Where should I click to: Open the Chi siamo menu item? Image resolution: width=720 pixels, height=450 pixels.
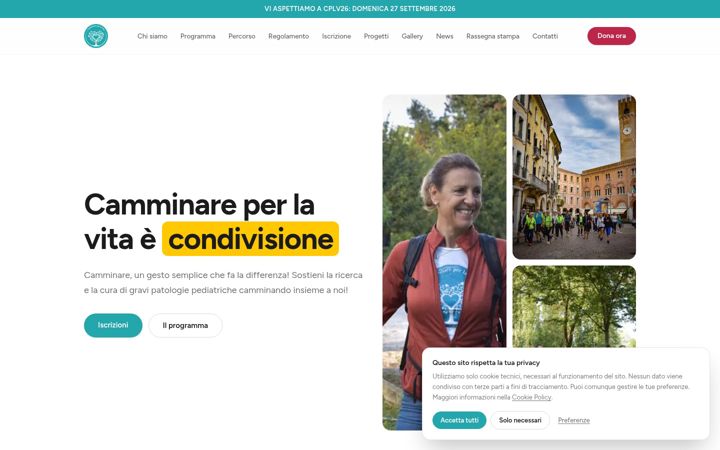[x=152, y=36]
